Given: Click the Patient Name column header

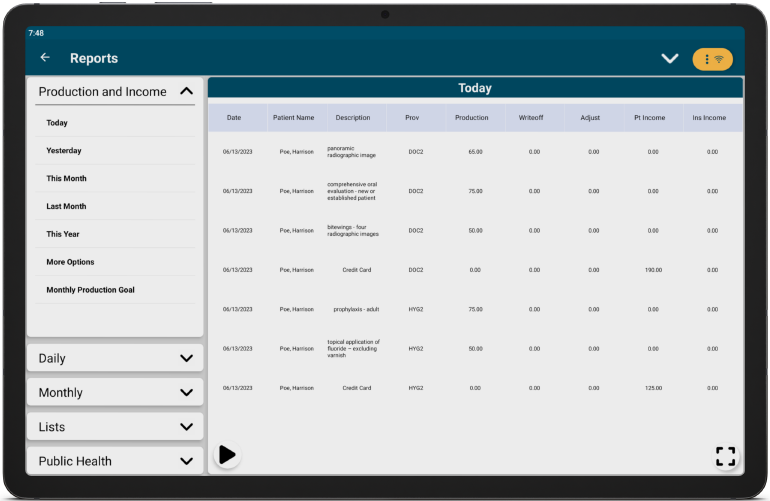Looking at the screenshot, I should point(293,118).
